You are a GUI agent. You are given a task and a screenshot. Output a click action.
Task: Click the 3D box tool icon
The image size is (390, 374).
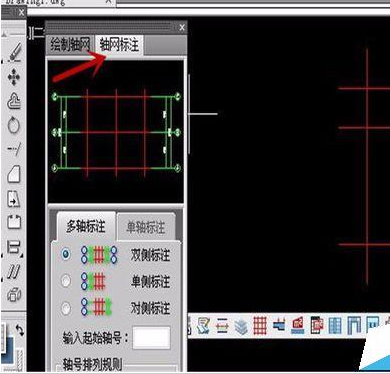coord(14,295)
